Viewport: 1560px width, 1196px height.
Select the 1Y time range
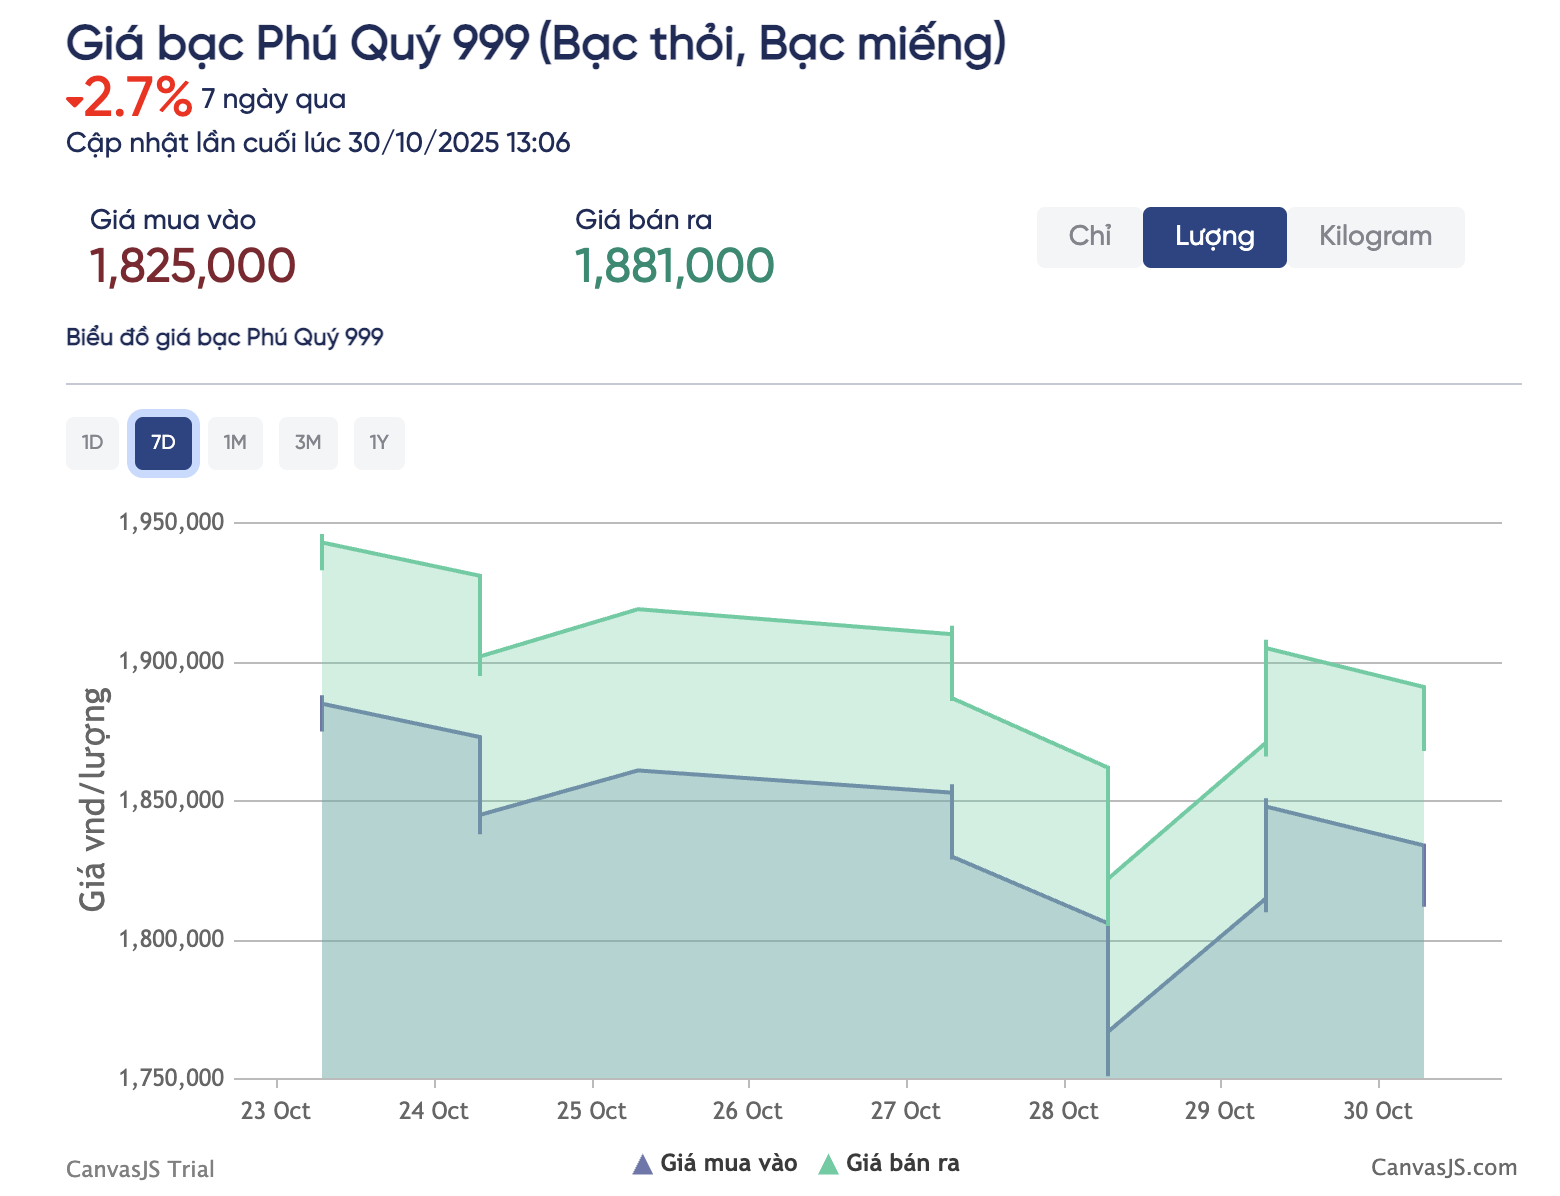click(x=379, y=443)
